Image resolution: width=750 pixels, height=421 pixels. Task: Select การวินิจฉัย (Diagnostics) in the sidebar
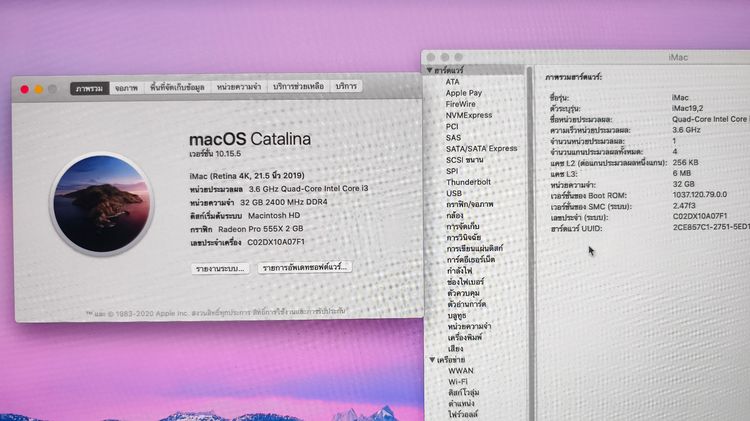pos(464,237)
